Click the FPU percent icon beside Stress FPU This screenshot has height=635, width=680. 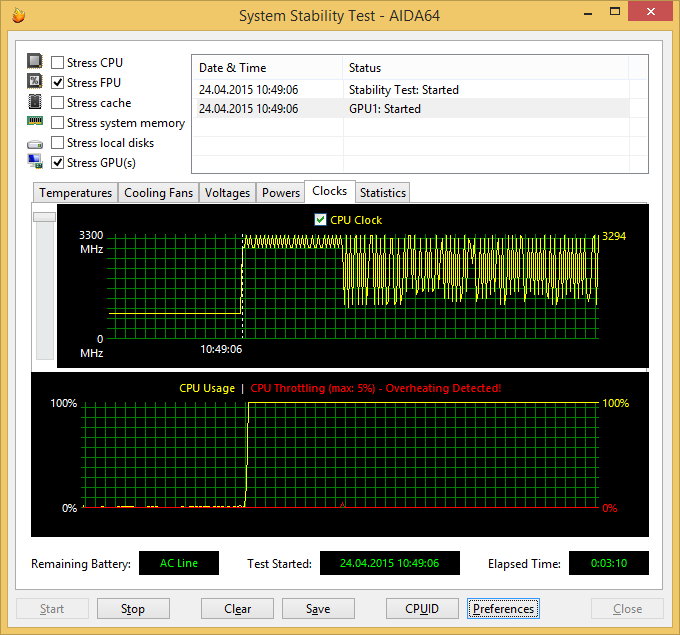35,81
